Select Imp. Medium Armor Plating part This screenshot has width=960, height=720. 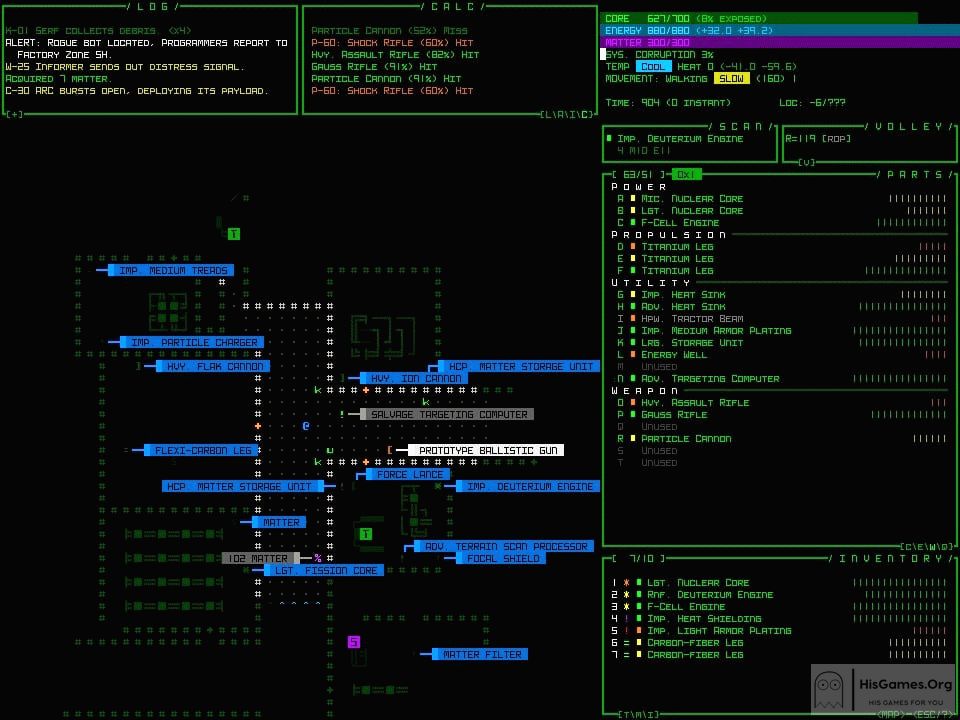coord(782,331)
